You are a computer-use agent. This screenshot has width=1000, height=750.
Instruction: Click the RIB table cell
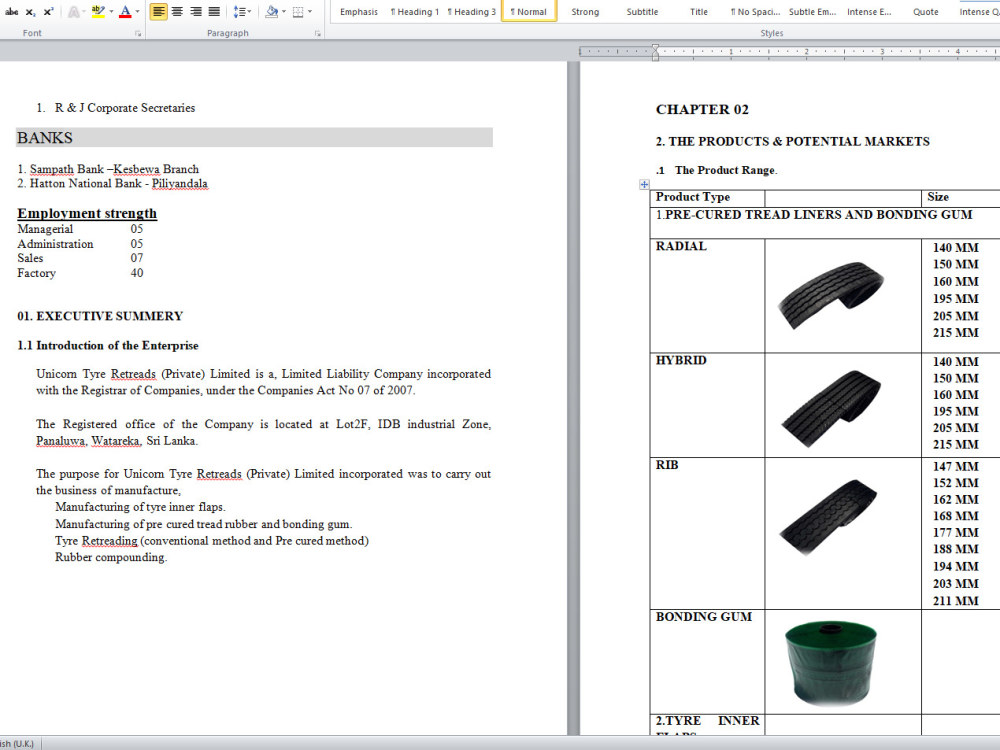[707, 533]
